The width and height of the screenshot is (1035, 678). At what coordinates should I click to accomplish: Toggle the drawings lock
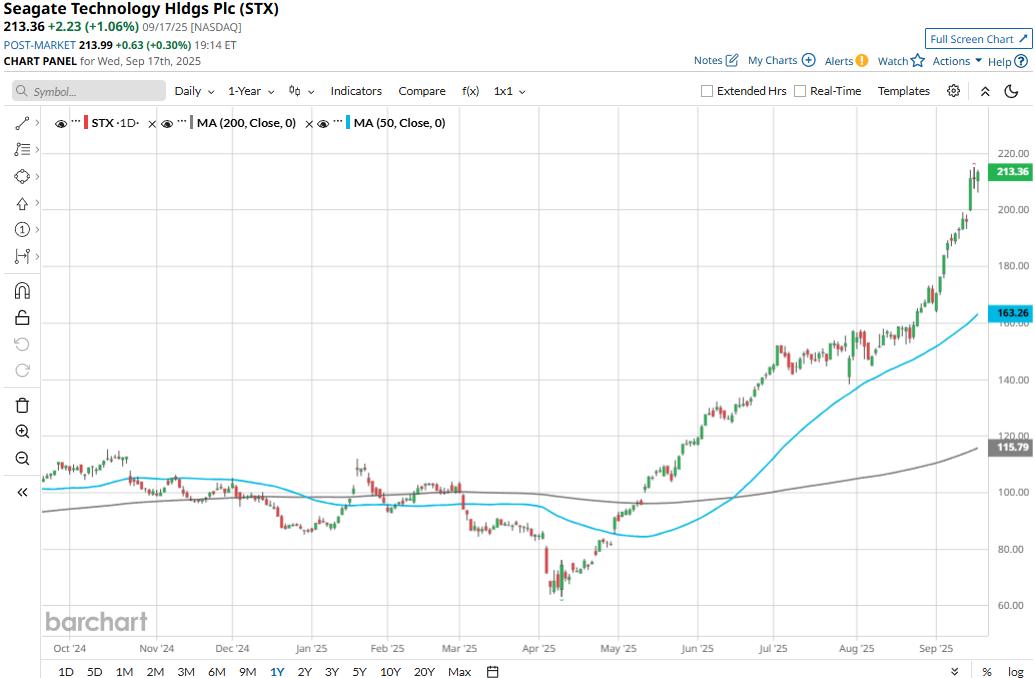pyautogui.click(x=22, y=318)
